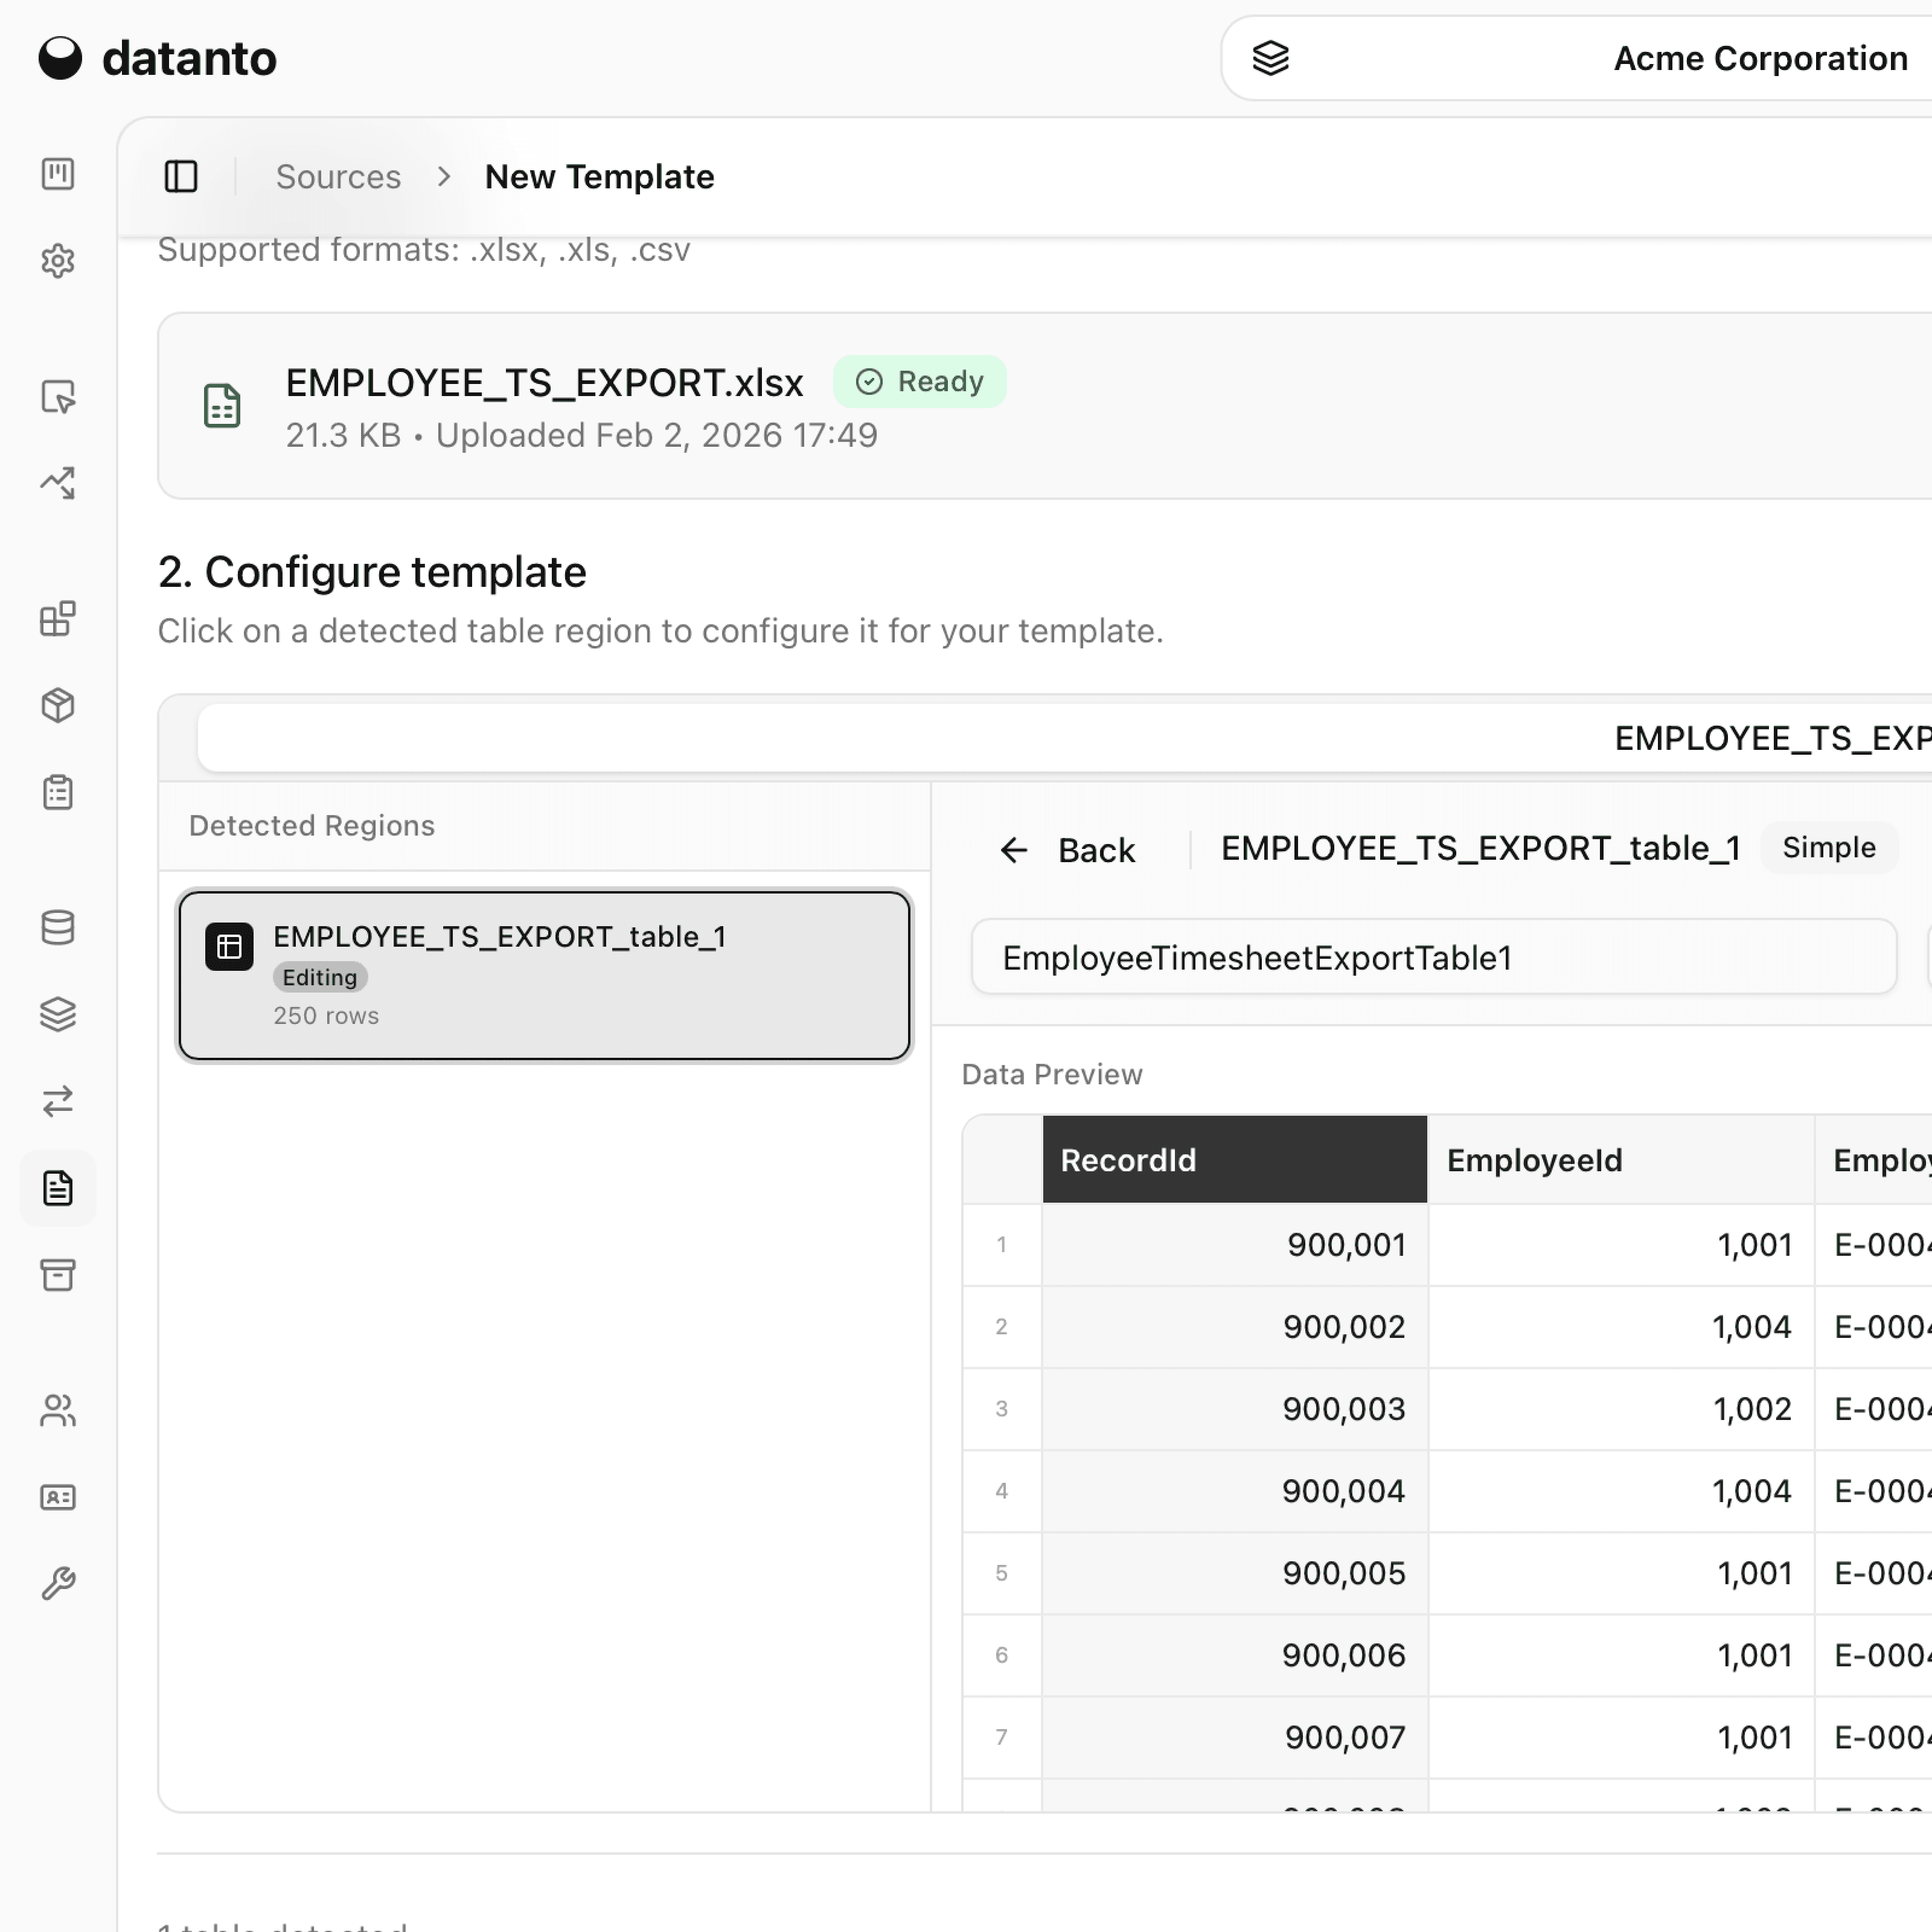Collapse the panel with the sidebar toggle icon
The width and height of the screenshot is (1932, 1932).
[181, 176]
